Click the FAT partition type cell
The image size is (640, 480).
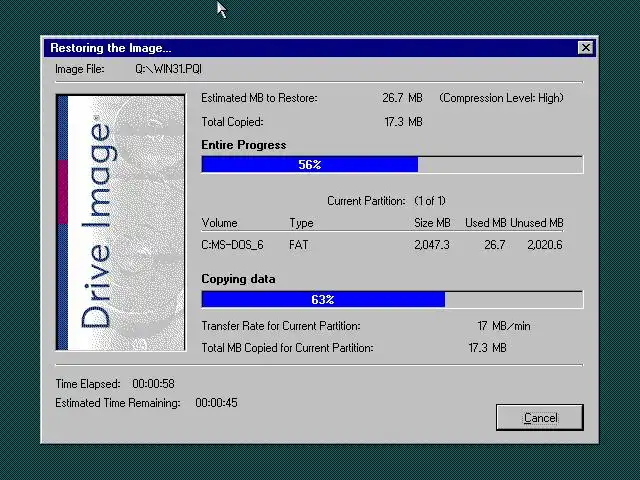tap(299, 245)
